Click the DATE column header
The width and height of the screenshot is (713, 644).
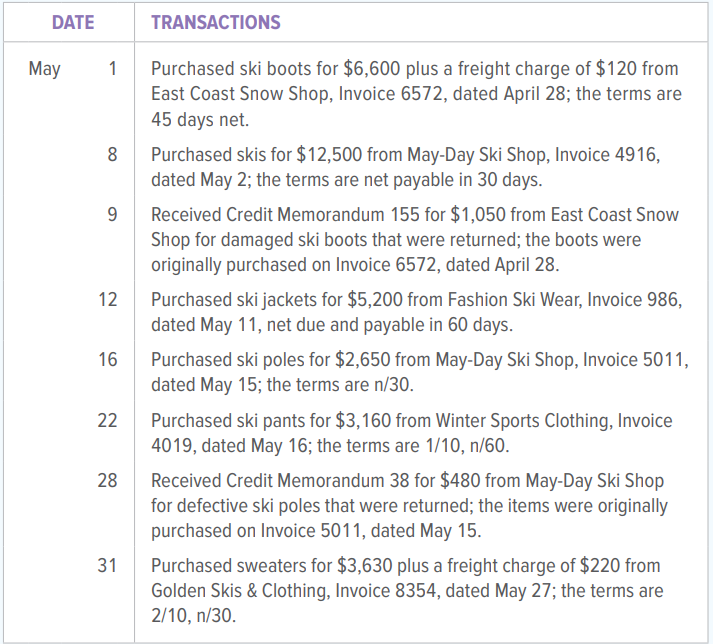(73, 22)
